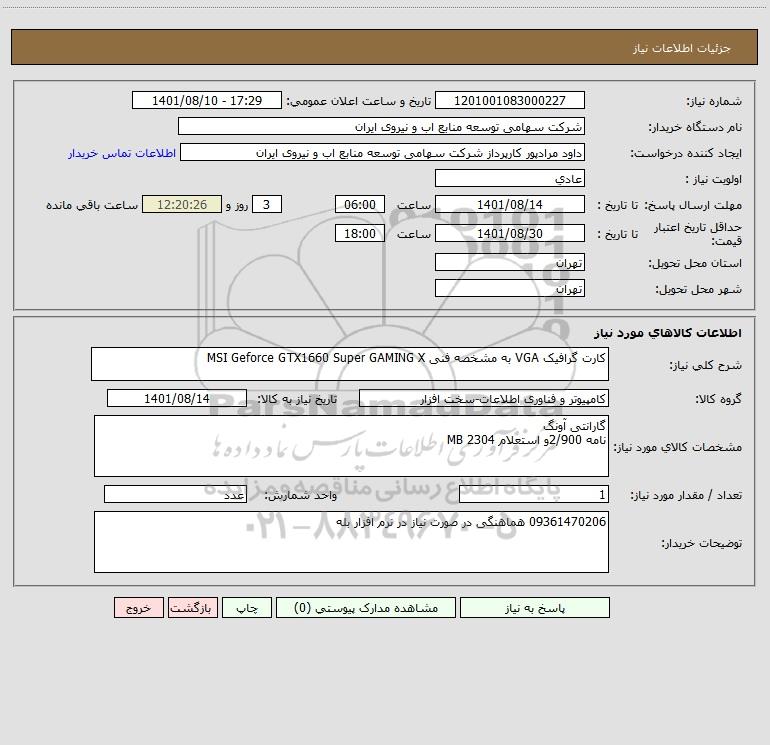Screen dimensions: 770x745
Task: Click the بازگشت back button
Action: (x=192, y=607)
